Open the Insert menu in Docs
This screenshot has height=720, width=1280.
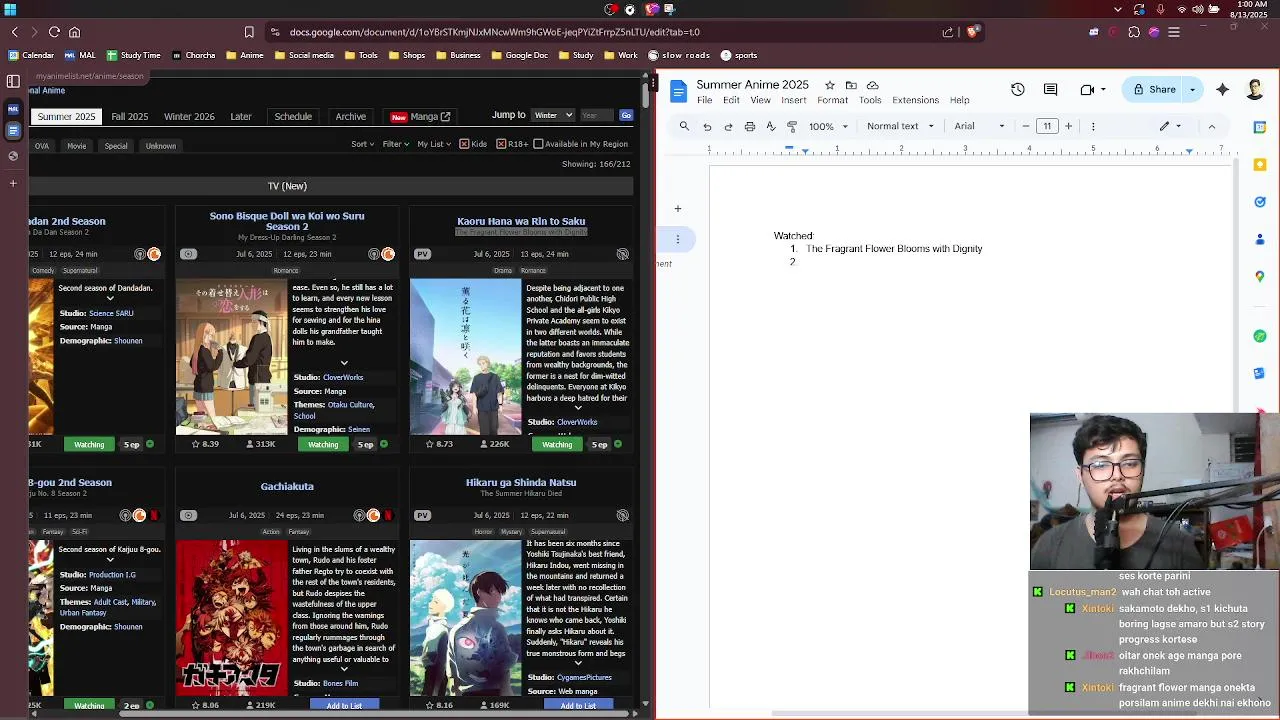coord(793,100)
